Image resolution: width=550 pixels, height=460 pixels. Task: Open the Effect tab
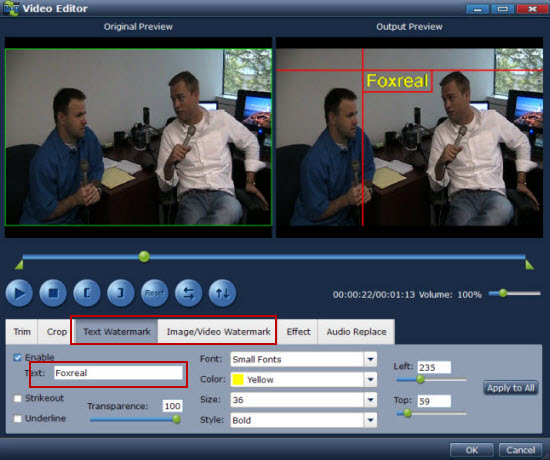(x=298, y=332)
